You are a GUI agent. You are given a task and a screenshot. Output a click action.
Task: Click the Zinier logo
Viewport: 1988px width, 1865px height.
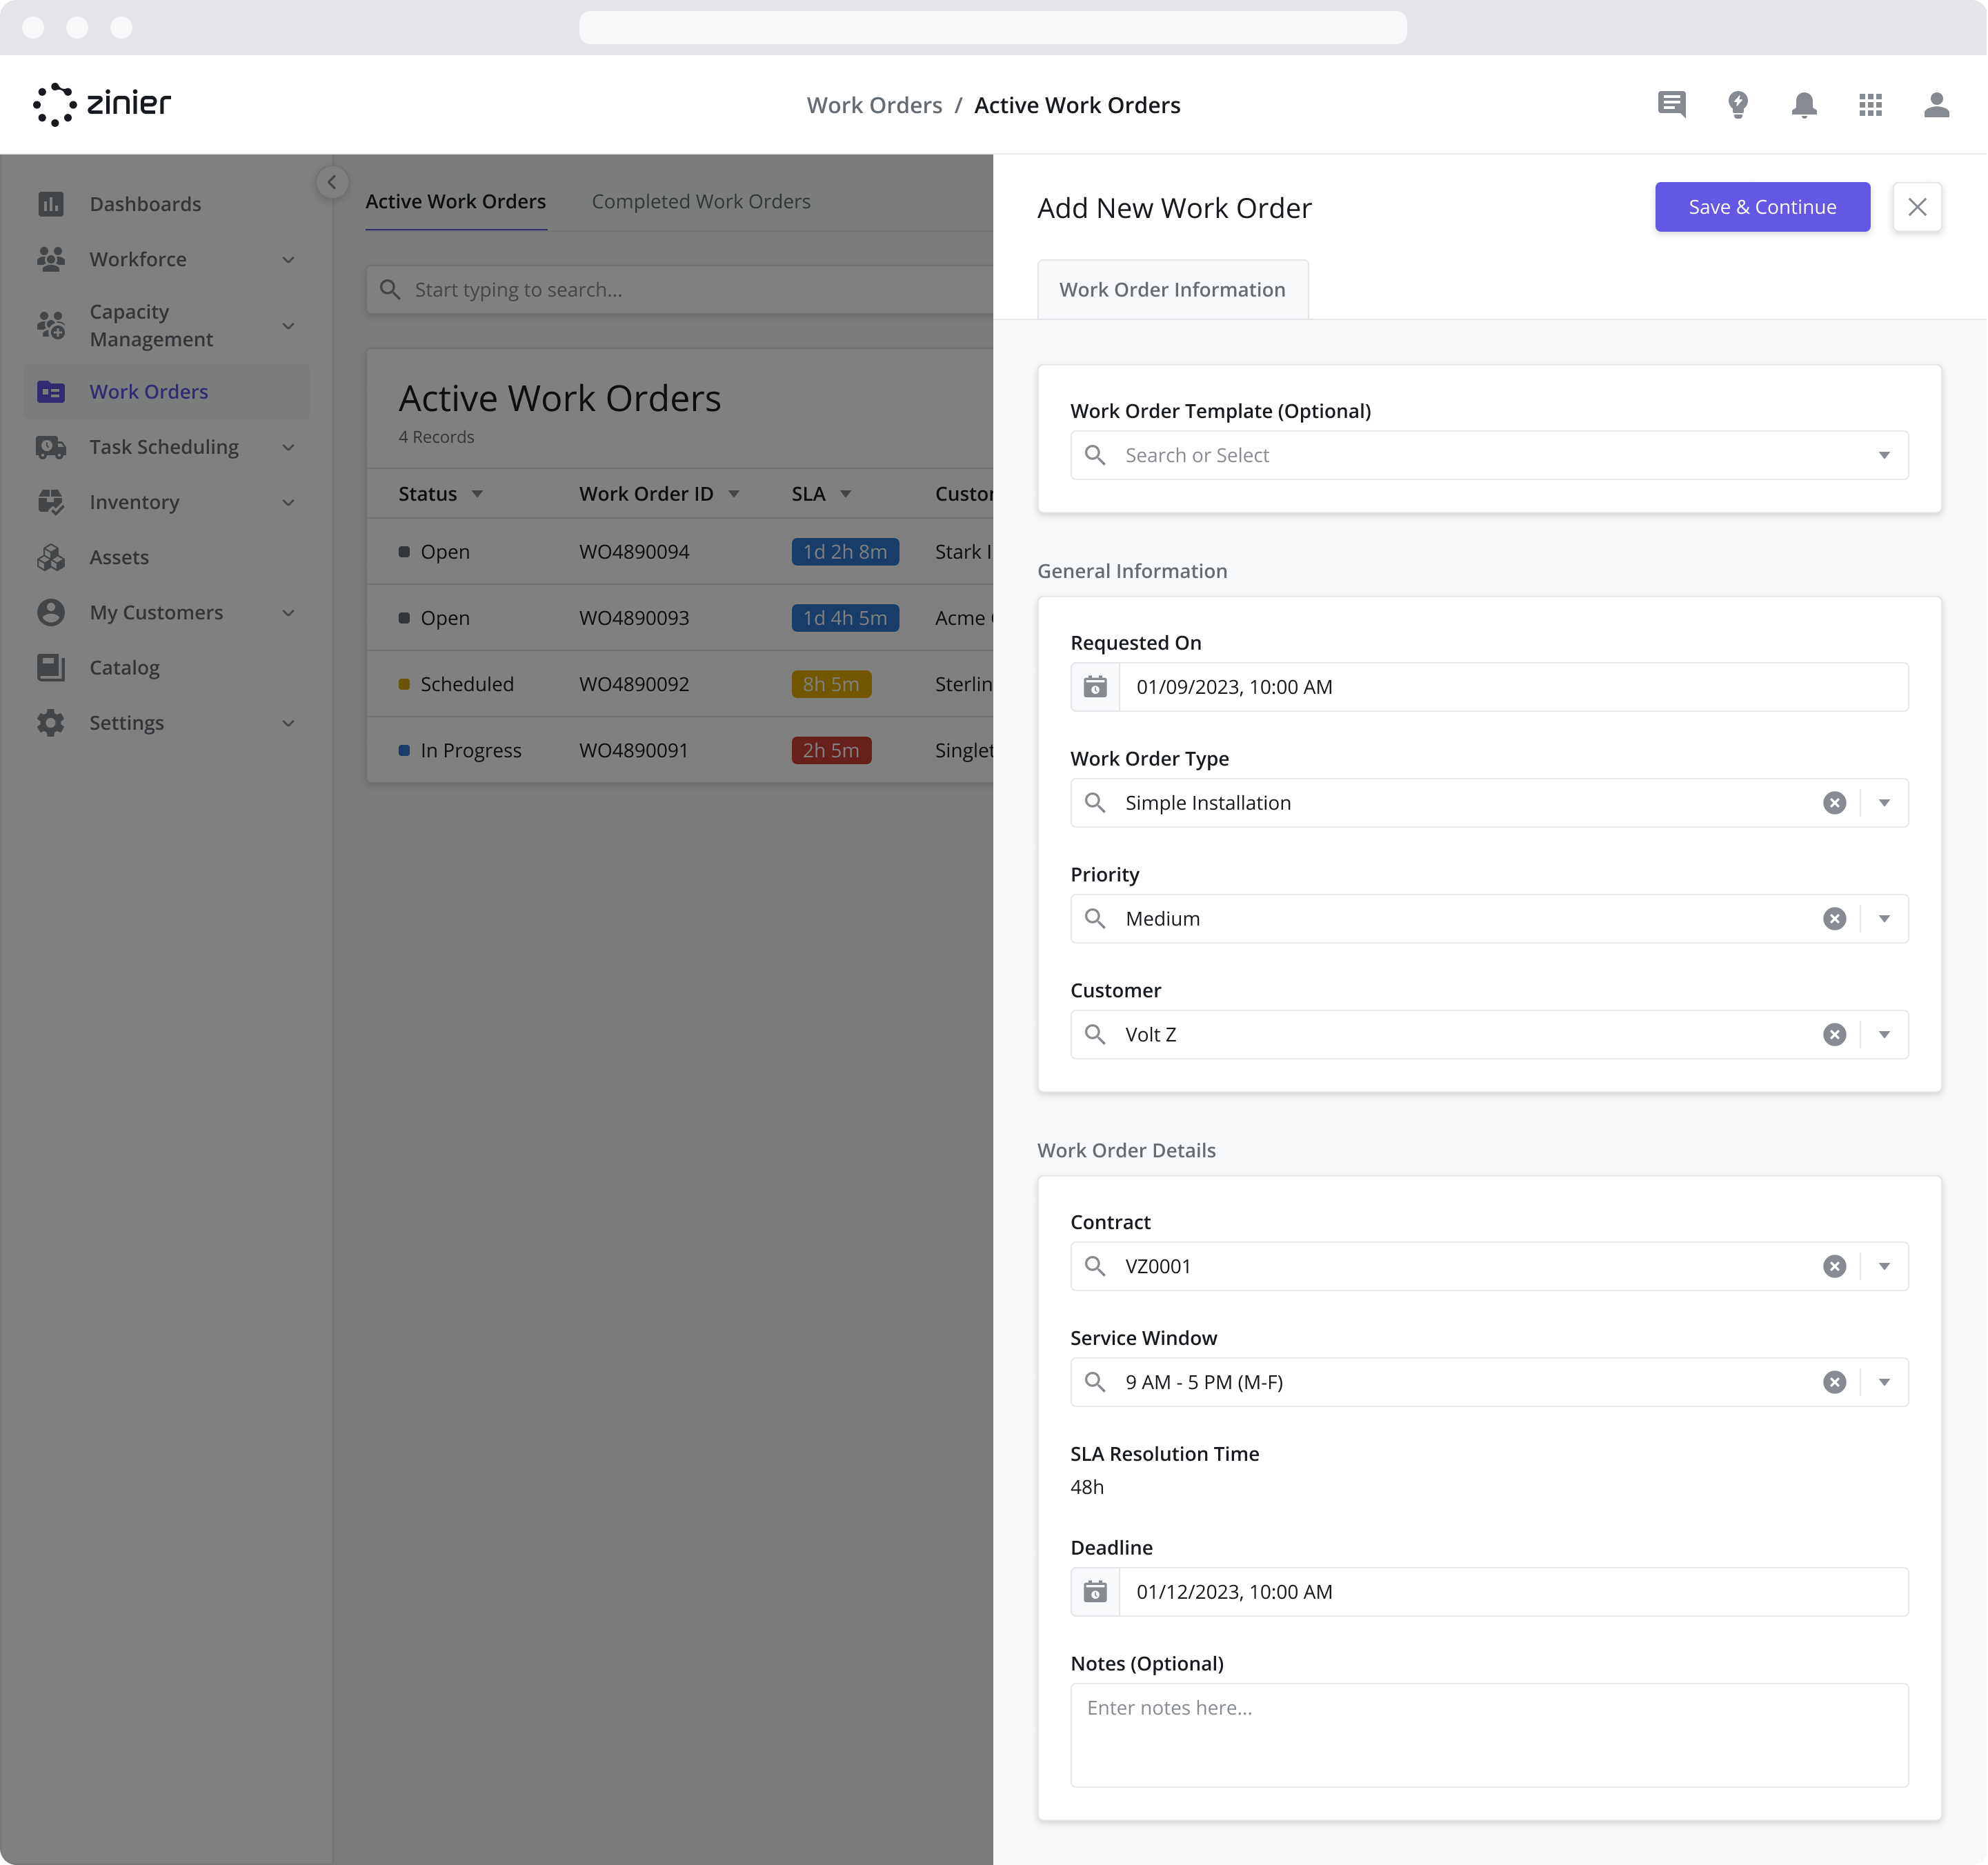100,103
